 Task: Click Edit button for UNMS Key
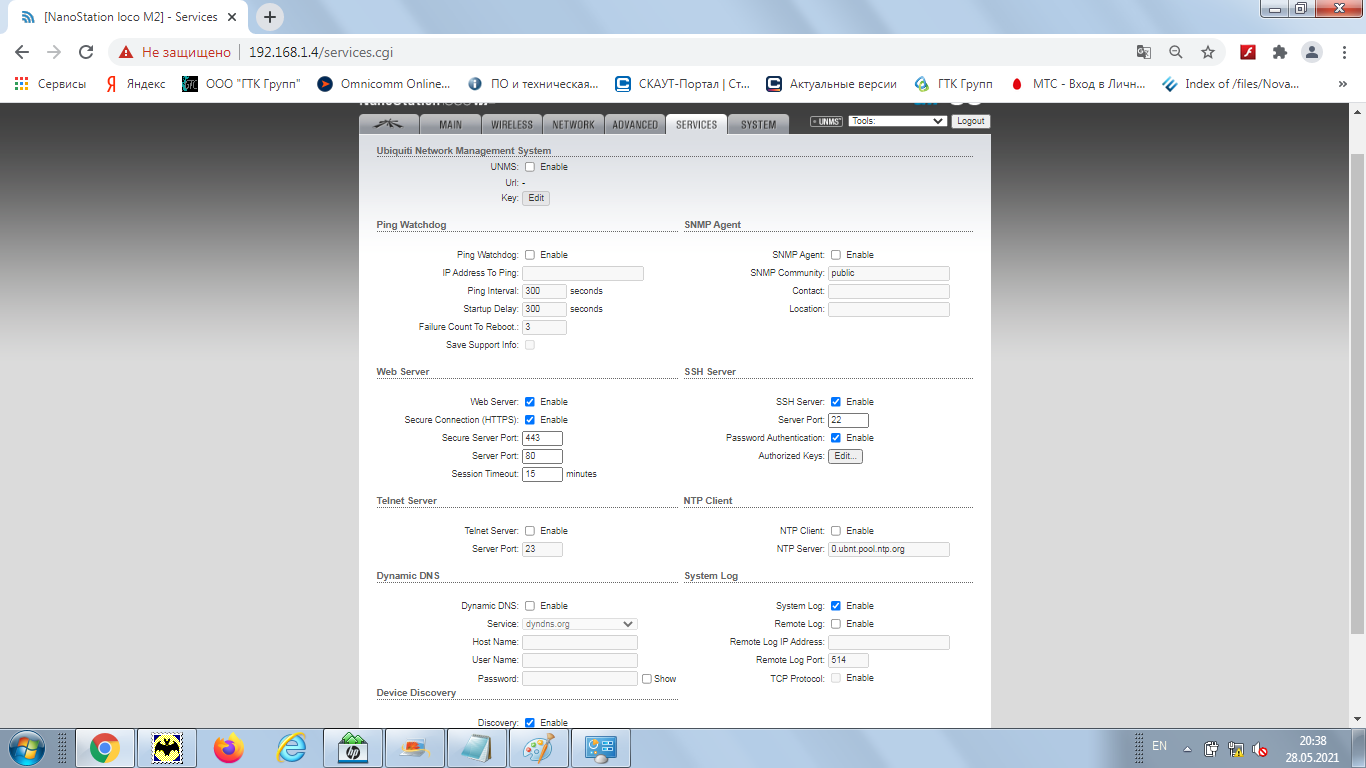pyautogui.click(x=536, y=198)
